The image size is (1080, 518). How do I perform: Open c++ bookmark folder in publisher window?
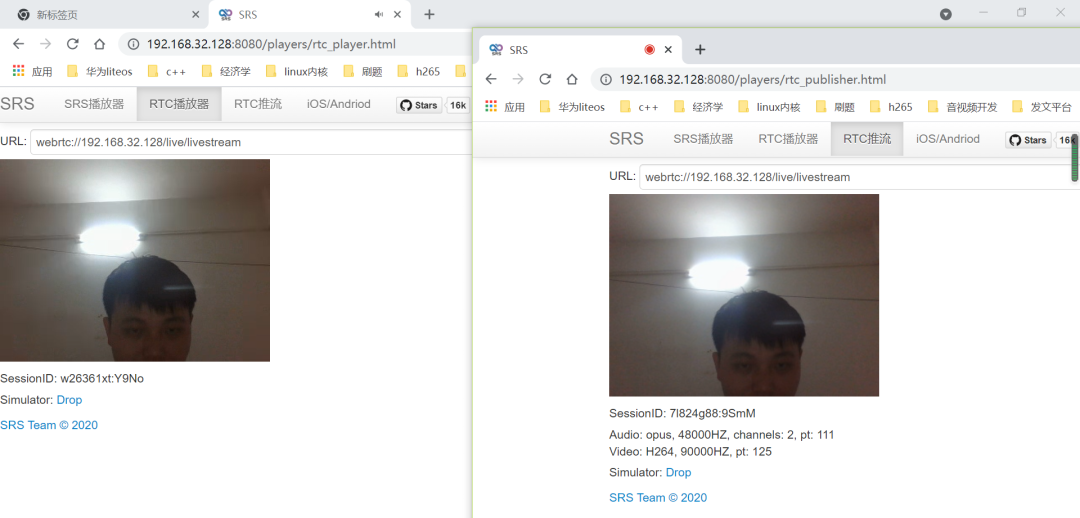639,107
